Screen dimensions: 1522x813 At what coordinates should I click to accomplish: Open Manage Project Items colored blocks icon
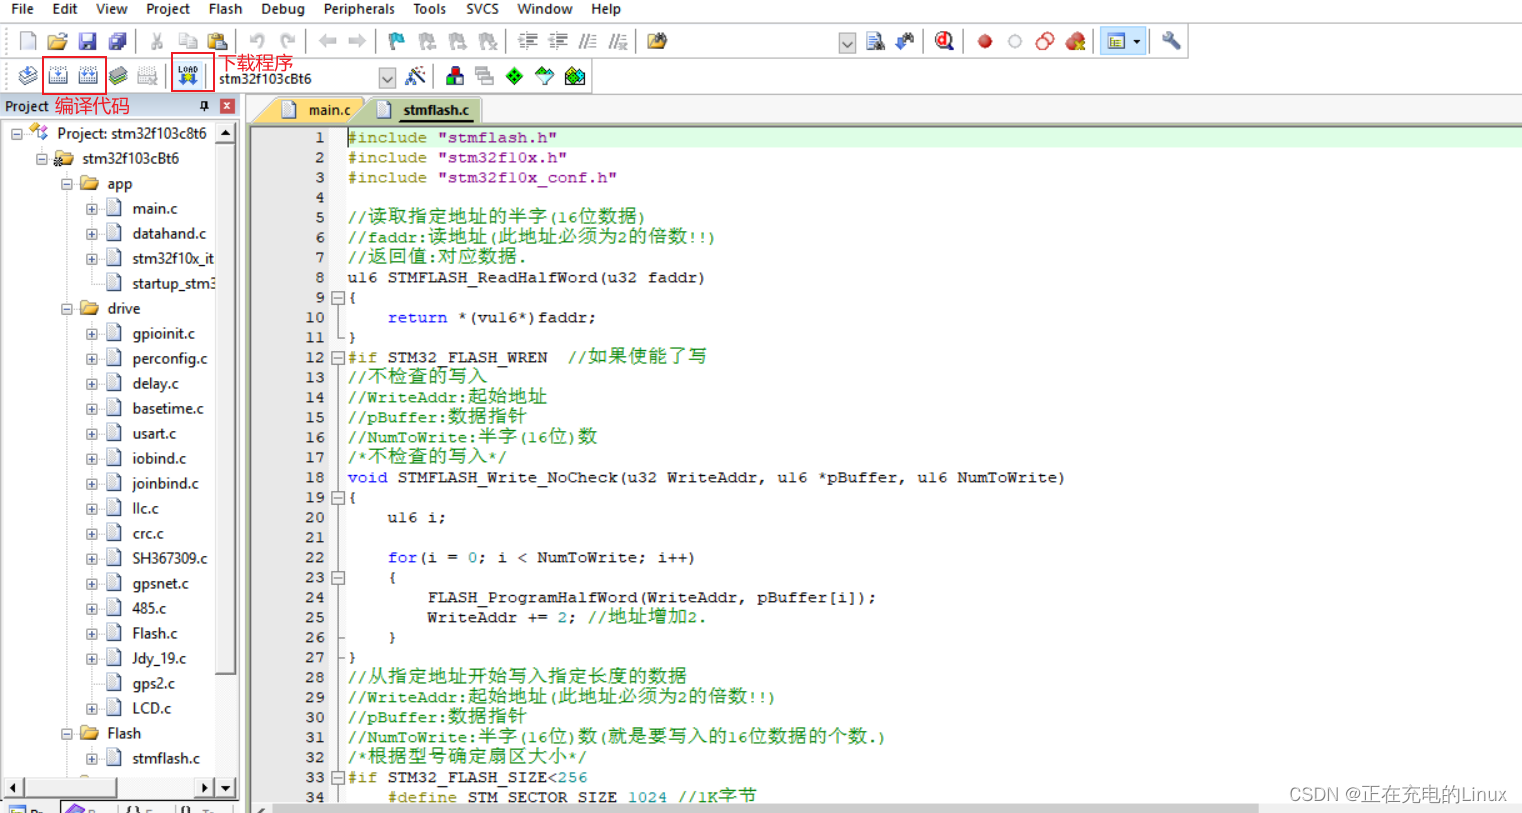point(455,76)
